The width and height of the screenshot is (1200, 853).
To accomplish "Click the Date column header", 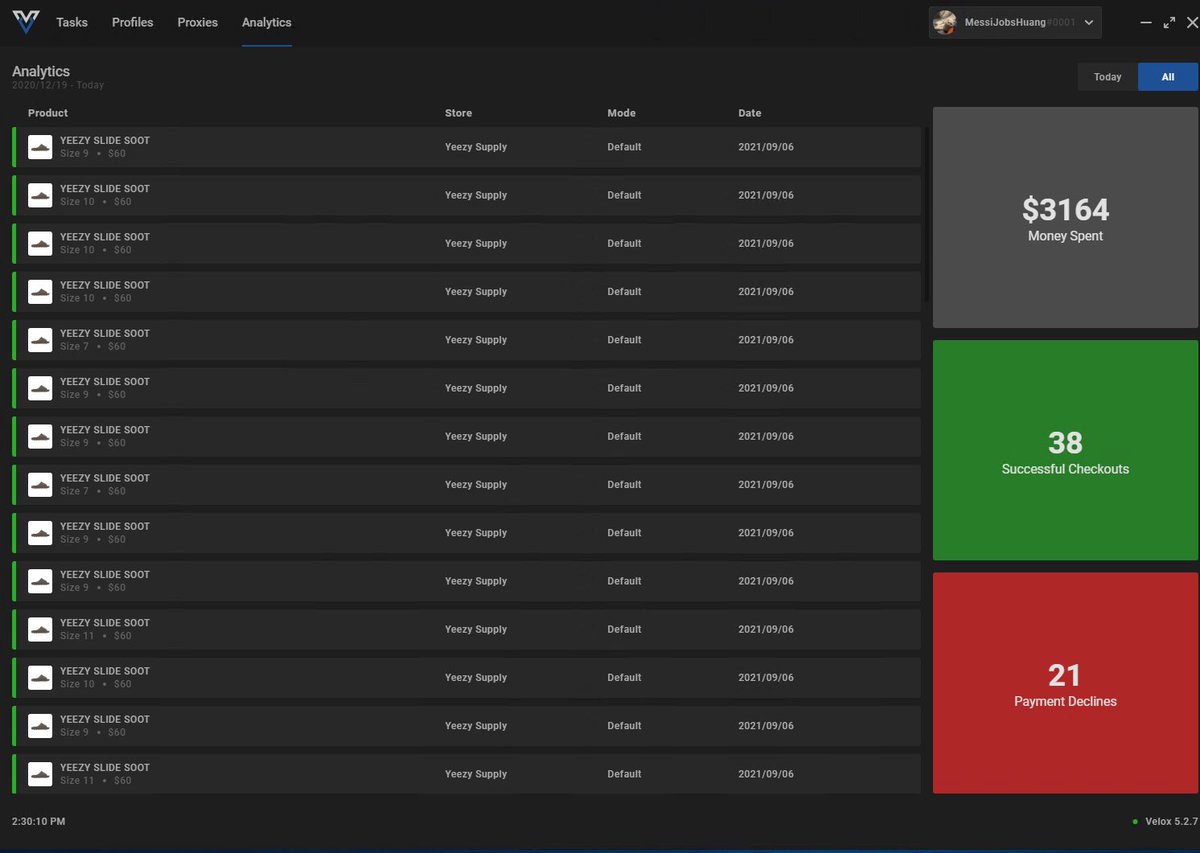I will (750, 113).
